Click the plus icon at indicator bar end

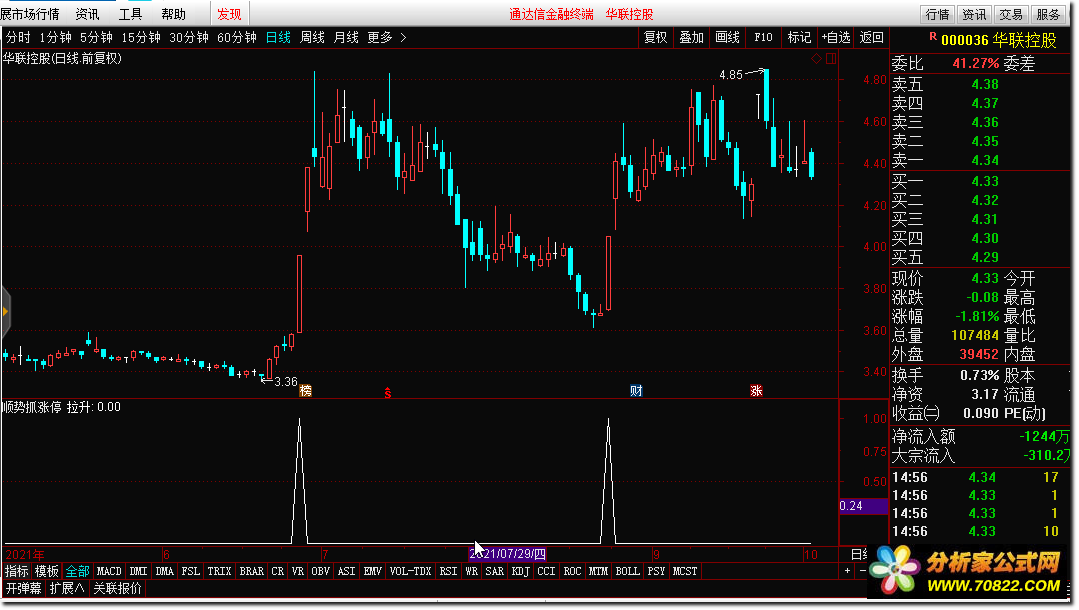point(847,571)
